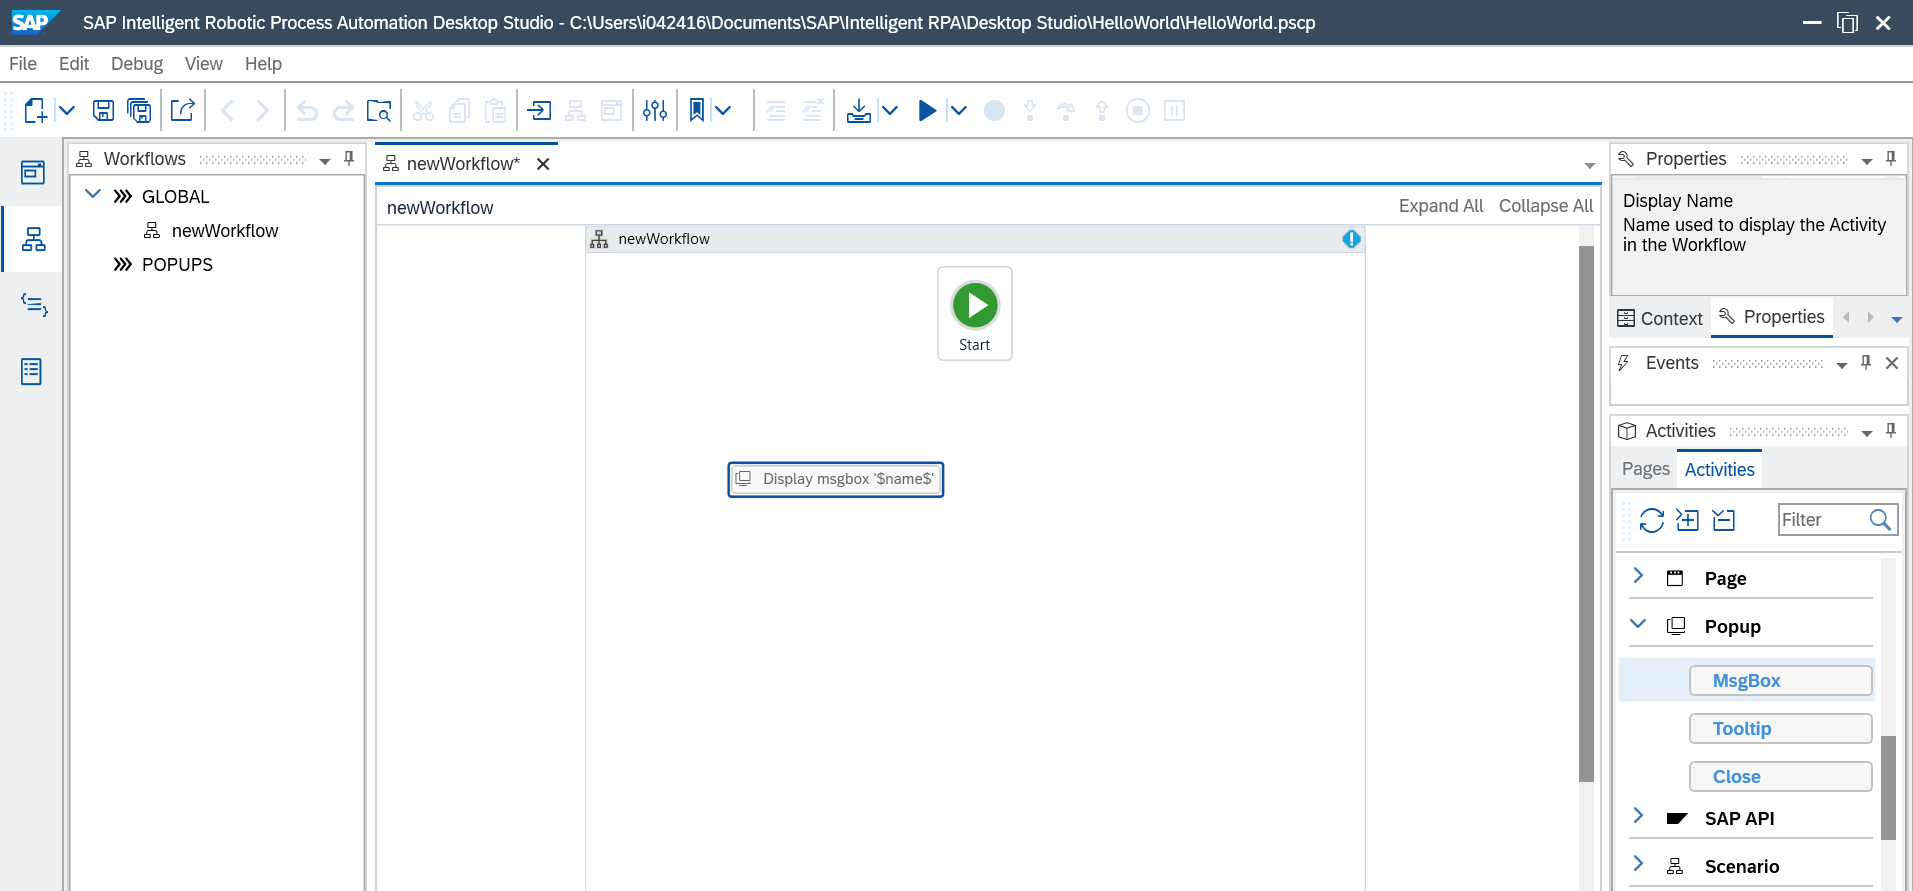1913x891 pixels.
Task: Click the Paste clipboard toolbar icon
Action: coord(495,110)
